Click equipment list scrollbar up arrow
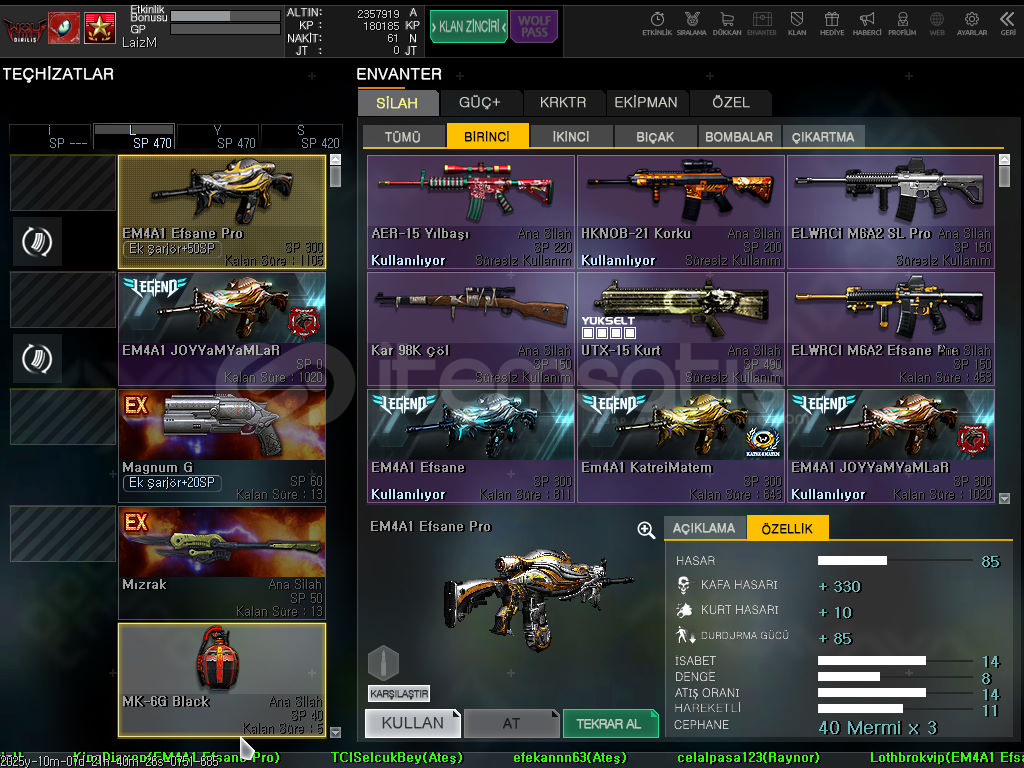Screen dimensions: 1024x768 pos(336,159)
